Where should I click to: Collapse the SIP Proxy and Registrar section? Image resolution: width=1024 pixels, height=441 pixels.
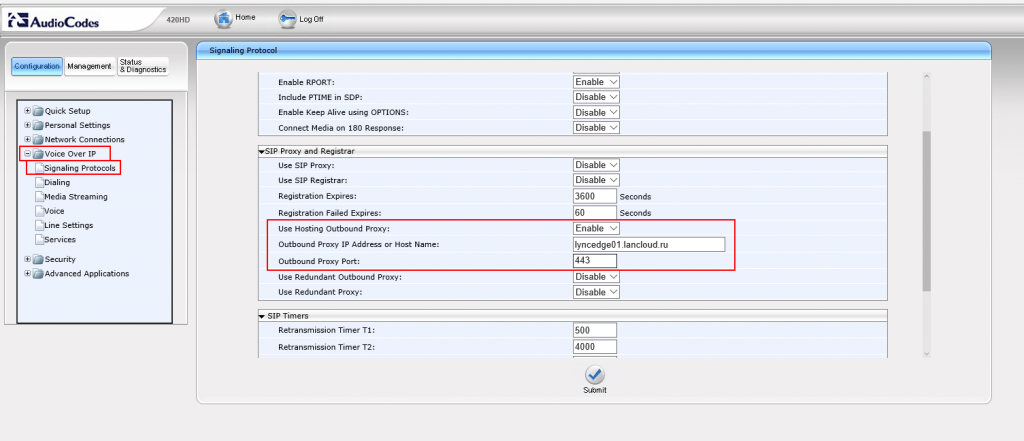pyautogui.click(x=261, y=150)
